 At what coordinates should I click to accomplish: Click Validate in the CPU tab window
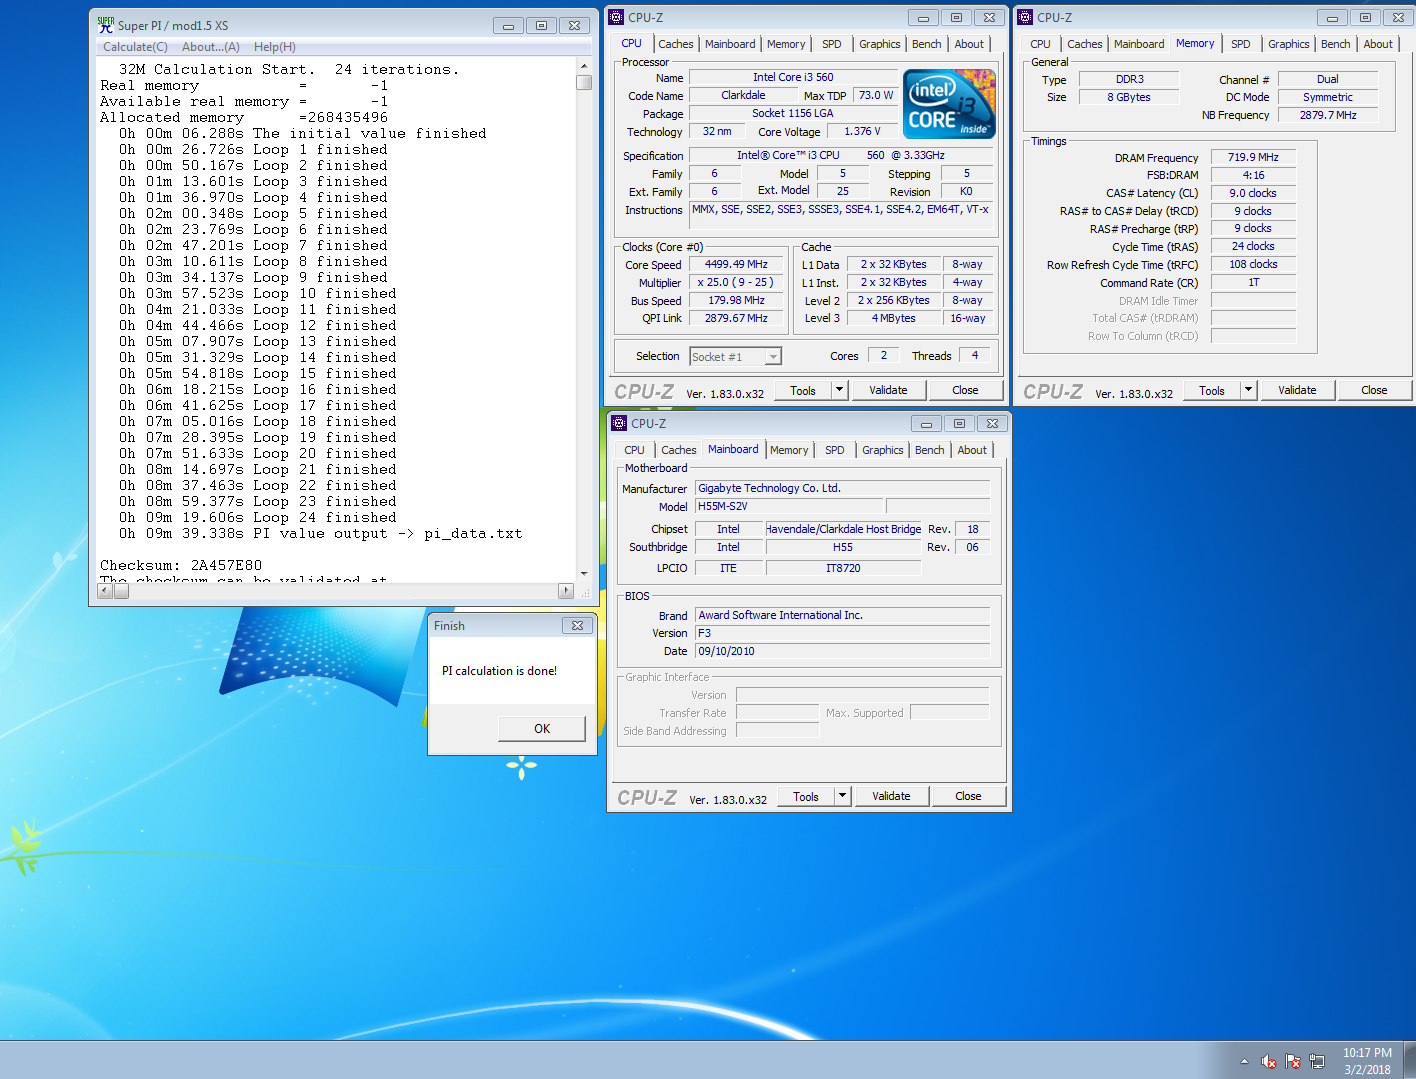[888, 390]
